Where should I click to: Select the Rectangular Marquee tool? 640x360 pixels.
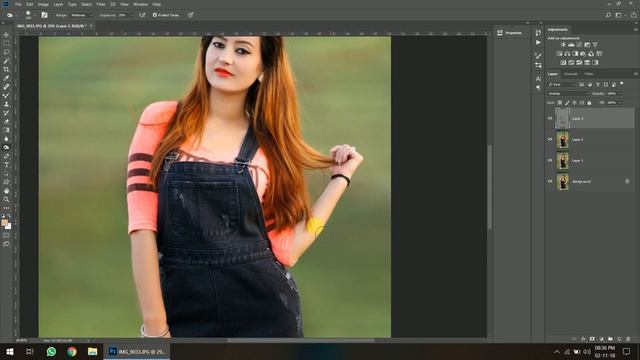(x=6, y=44)
